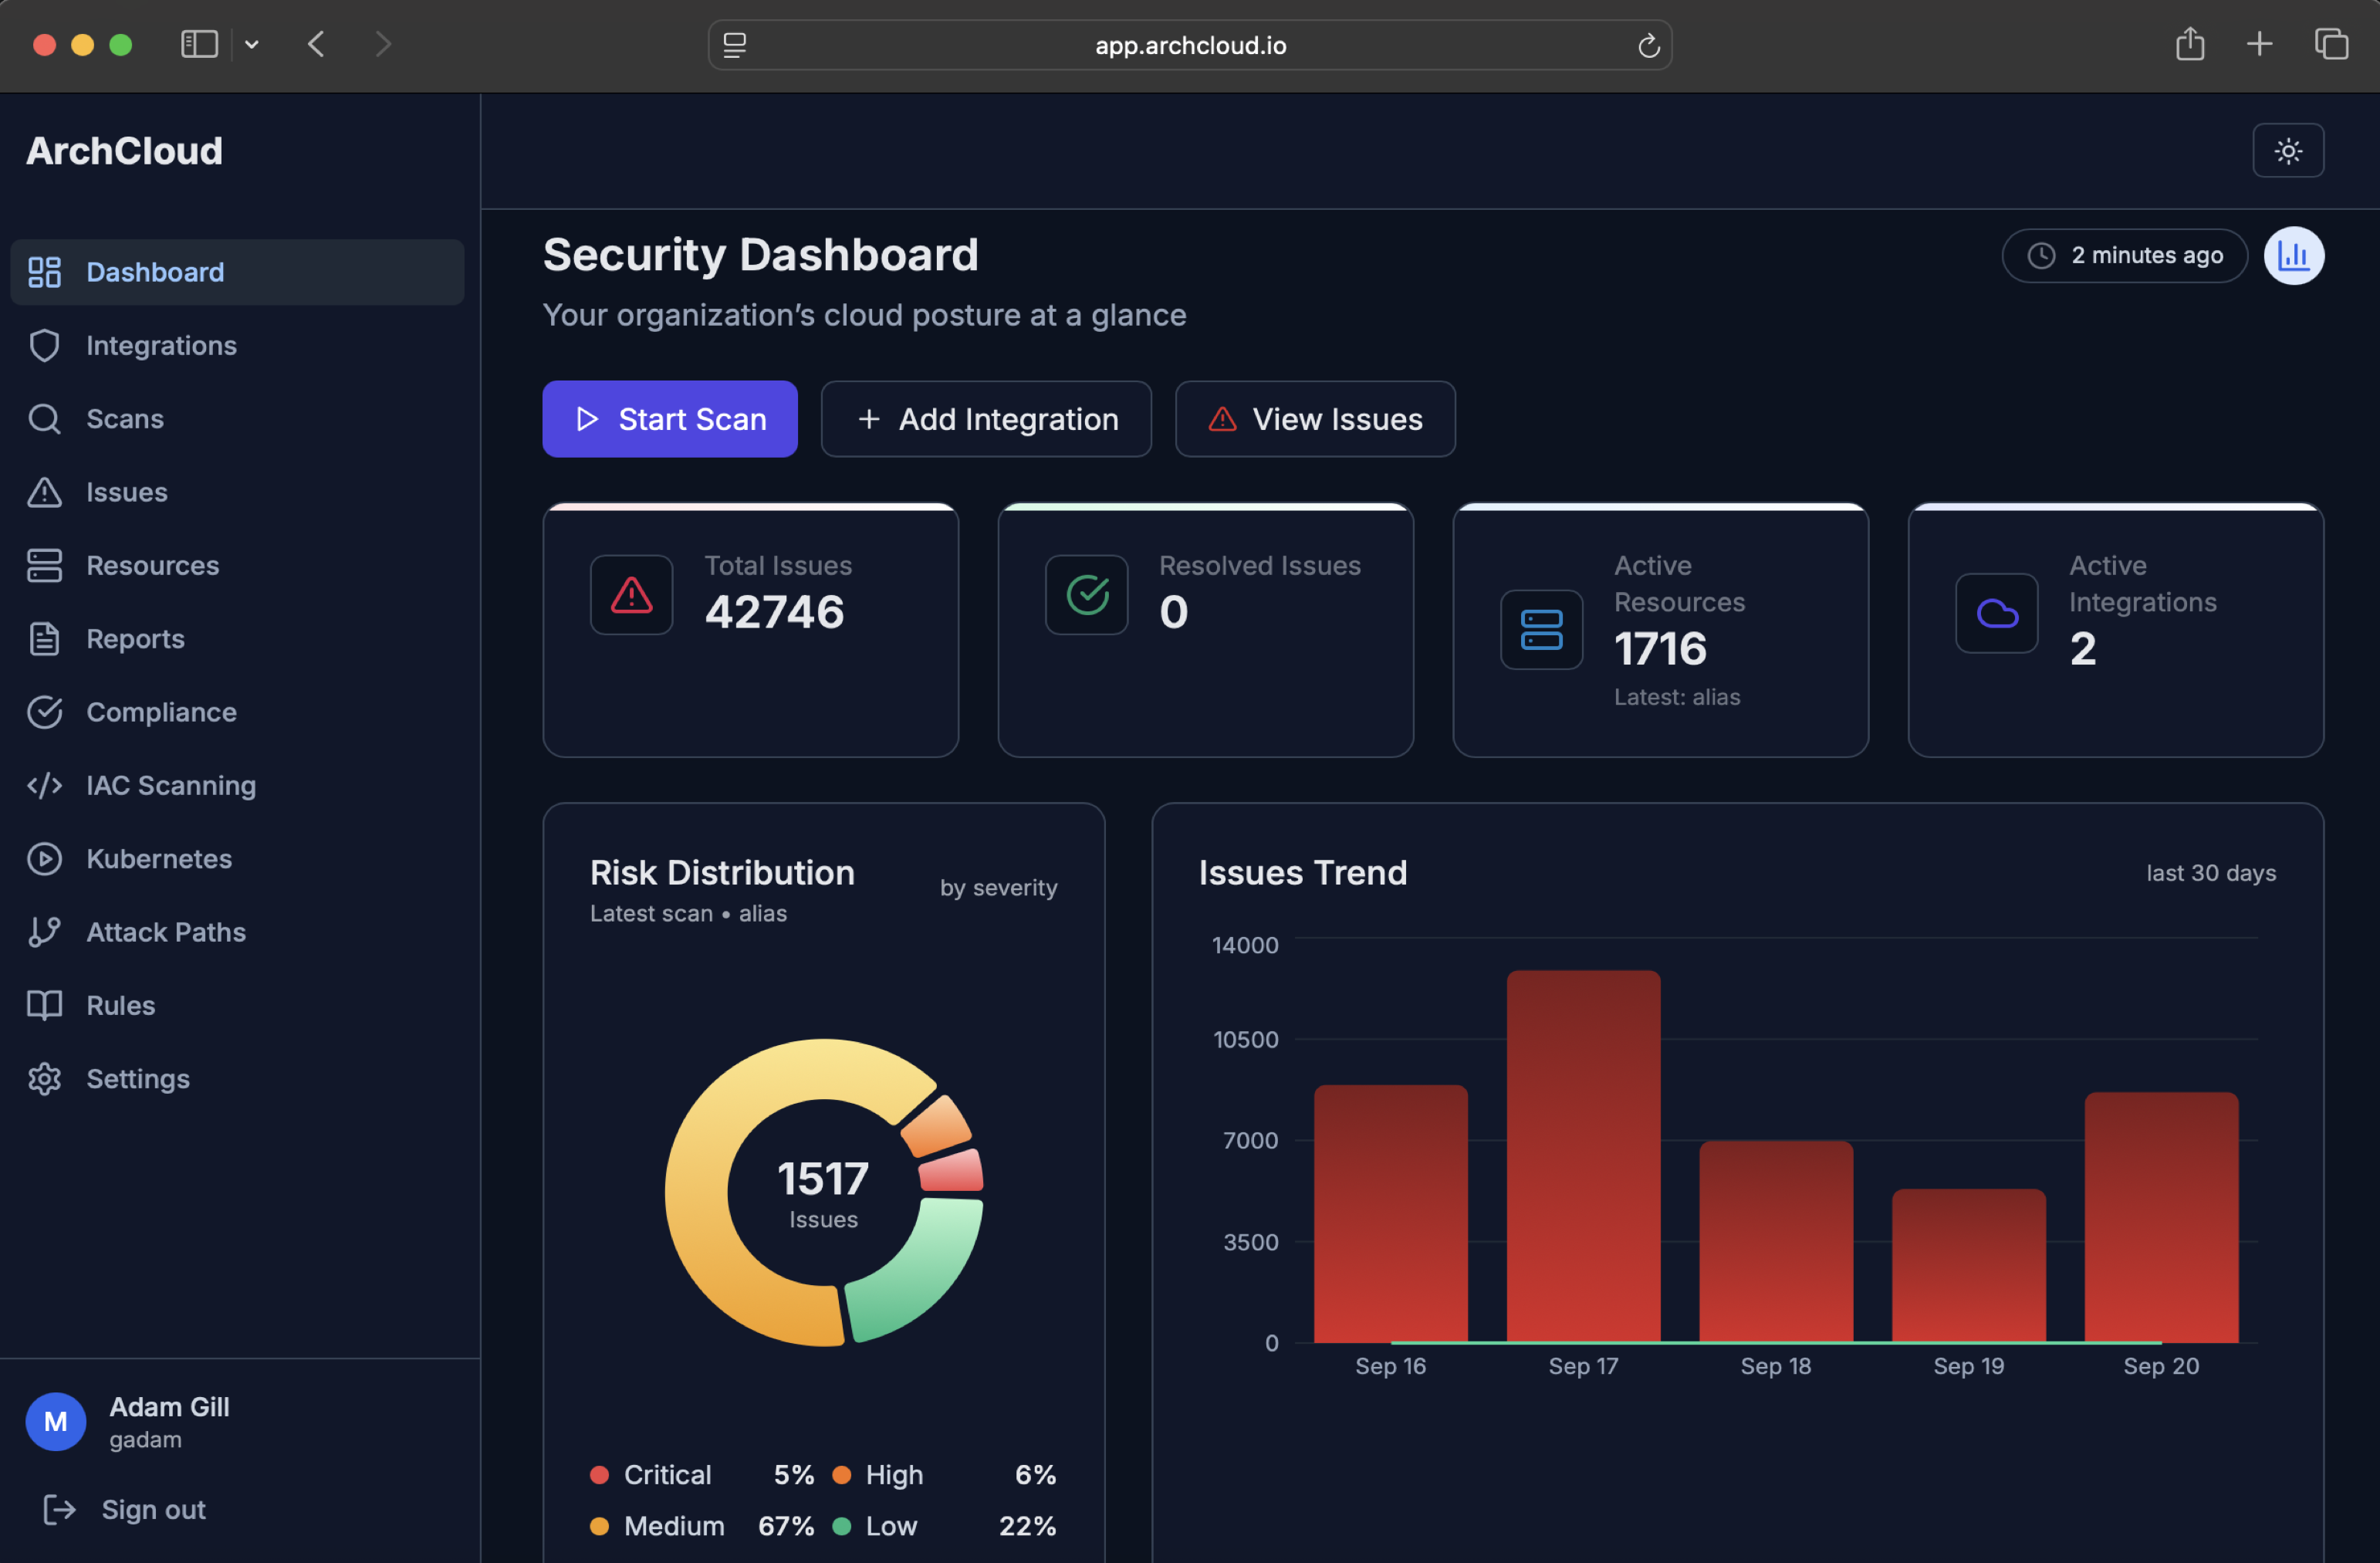Click the IAC Scanning code icon
Screen dimensions: 2380x1563
click(44, 785)
